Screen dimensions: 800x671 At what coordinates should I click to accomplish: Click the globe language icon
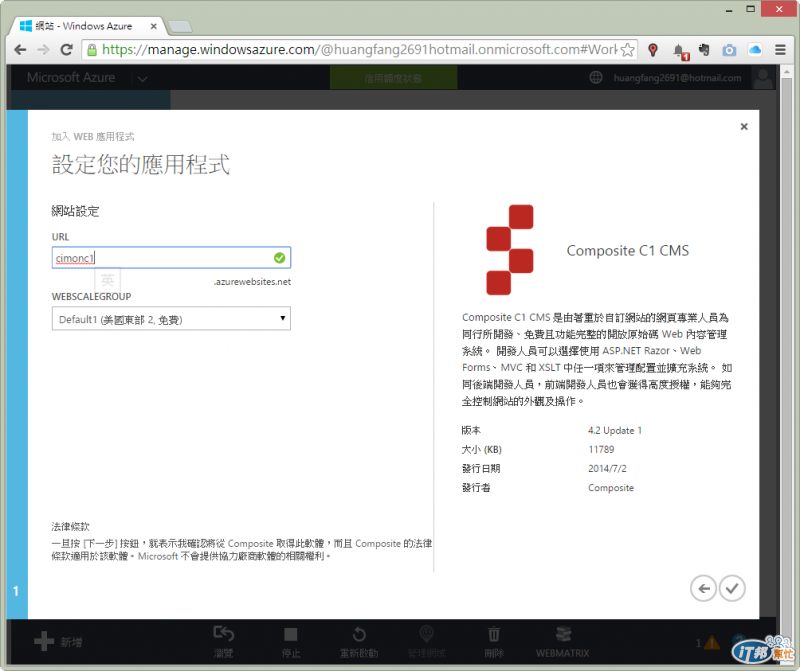(596, 78)
